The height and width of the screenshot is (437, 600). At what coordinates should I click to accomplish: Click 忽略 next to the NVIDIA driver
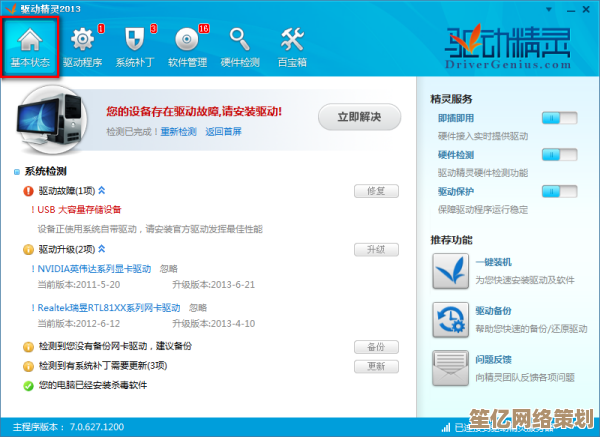pos(169,269)
